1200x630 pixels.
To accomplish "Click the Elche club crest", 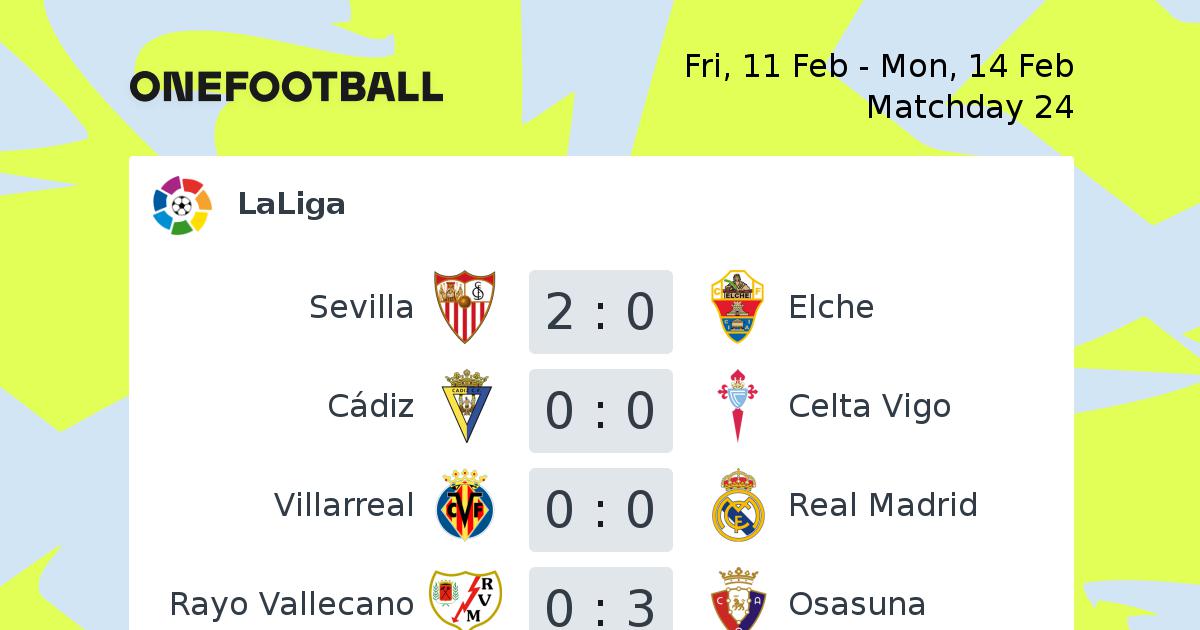I will 737,307.
